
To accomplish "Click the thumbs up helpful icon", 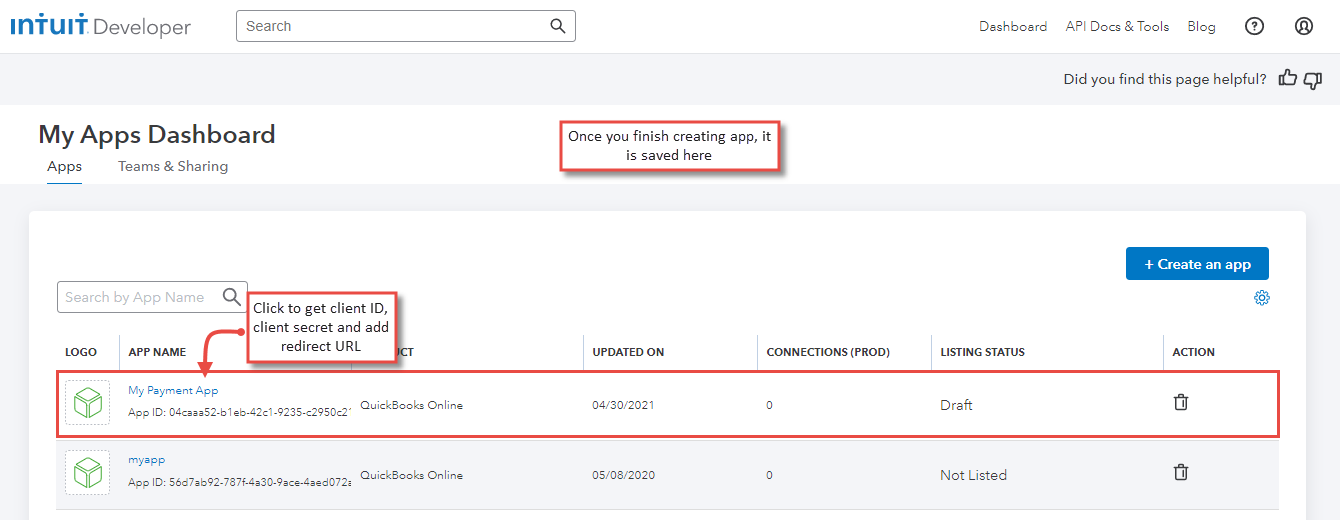I will point(1288,78).
